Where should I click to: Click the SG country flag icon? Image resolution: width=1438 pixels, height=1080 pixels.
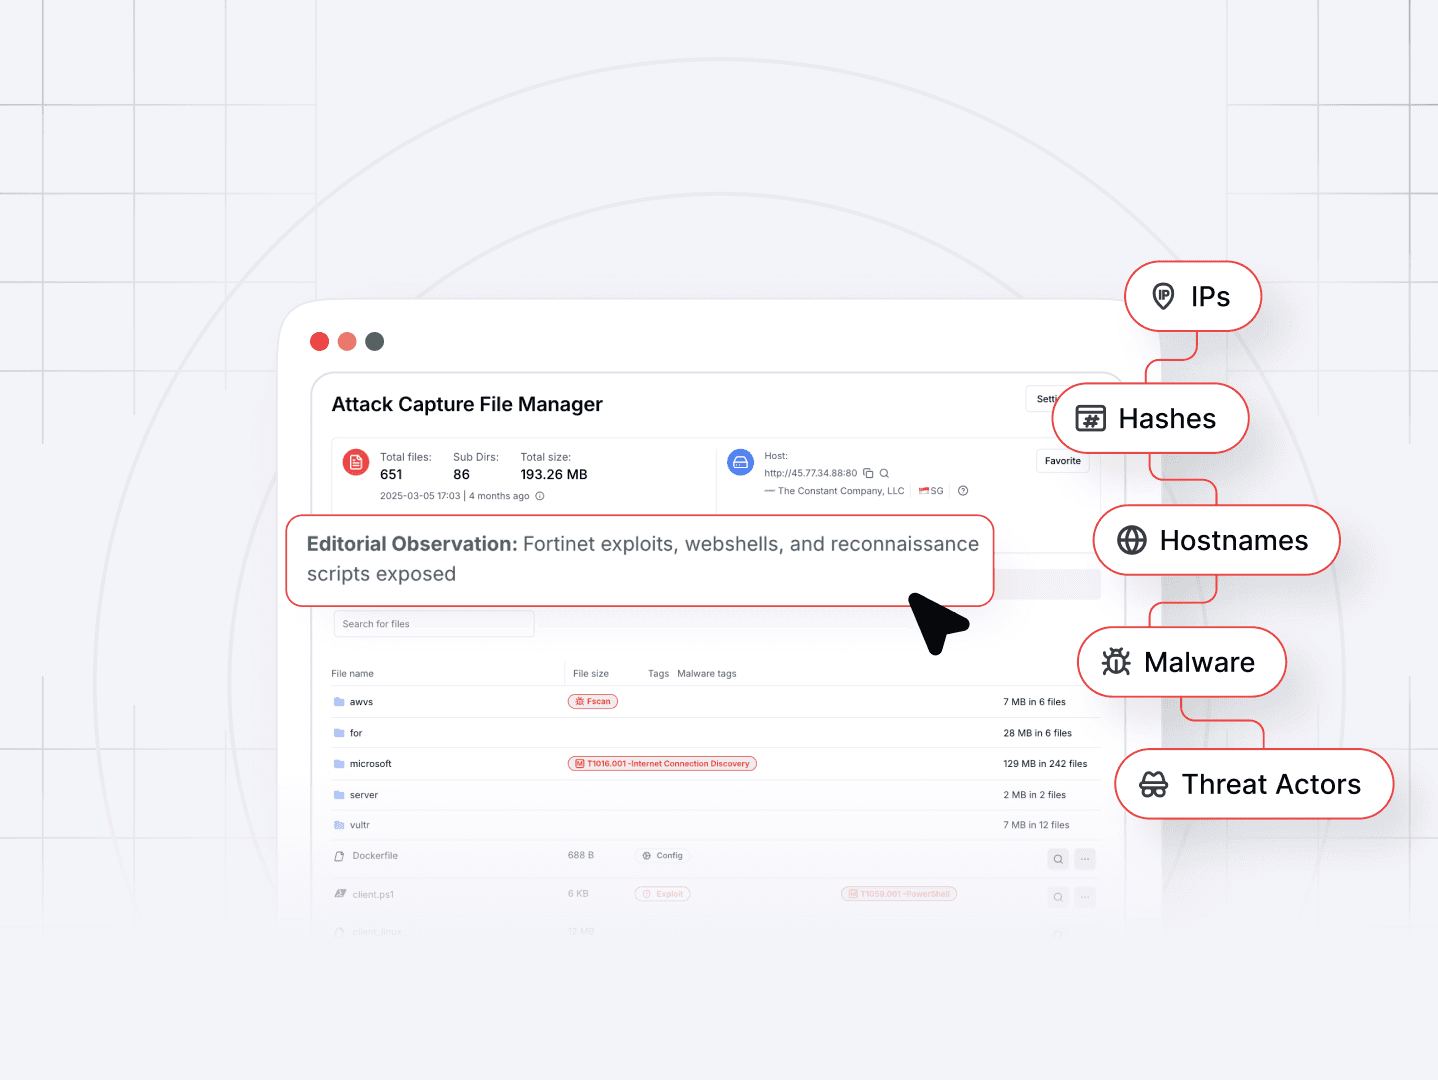click(924, 491)
